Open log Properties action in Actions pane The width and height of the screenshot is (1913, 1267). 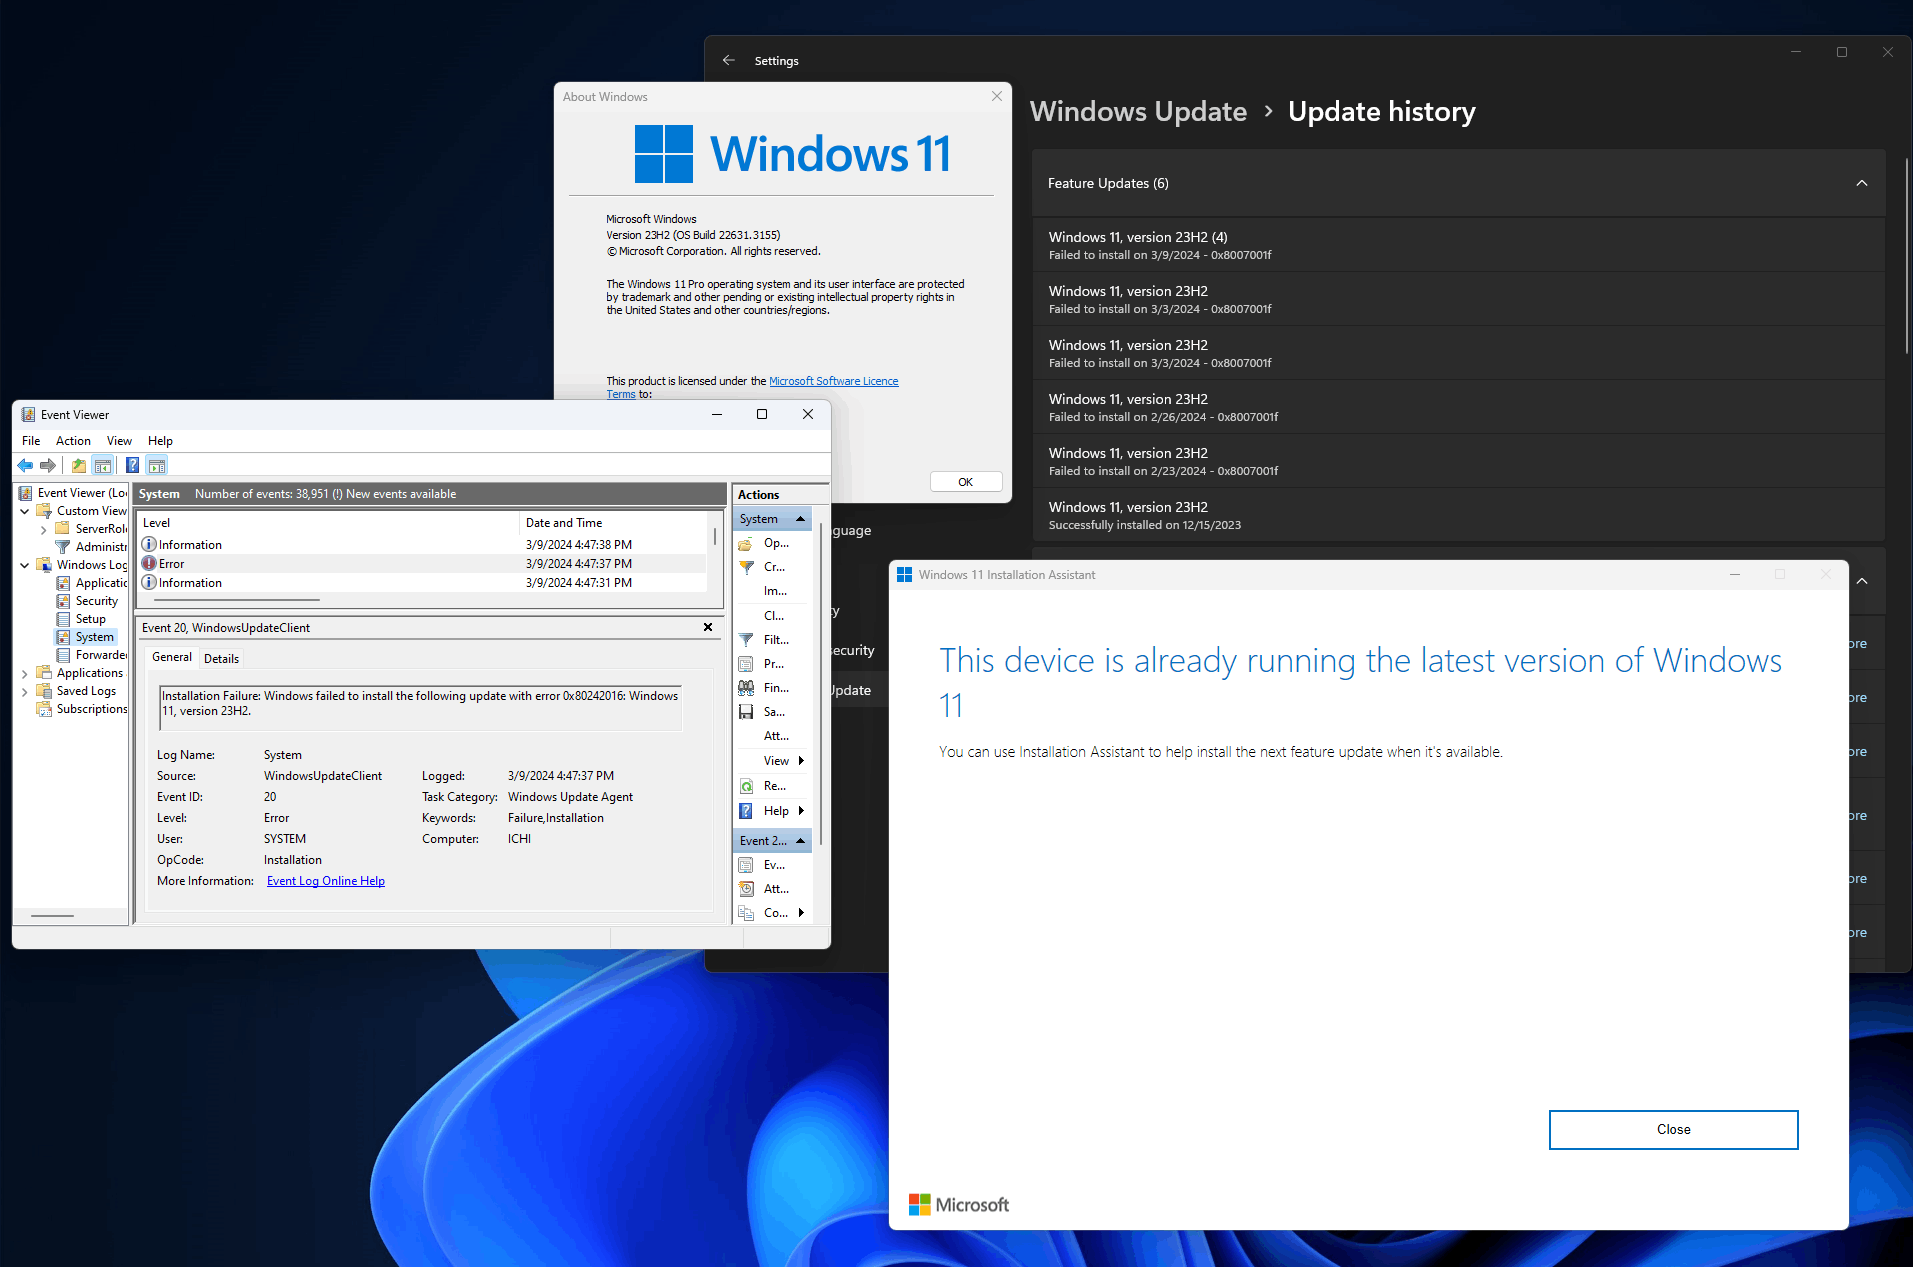point(774,664)
